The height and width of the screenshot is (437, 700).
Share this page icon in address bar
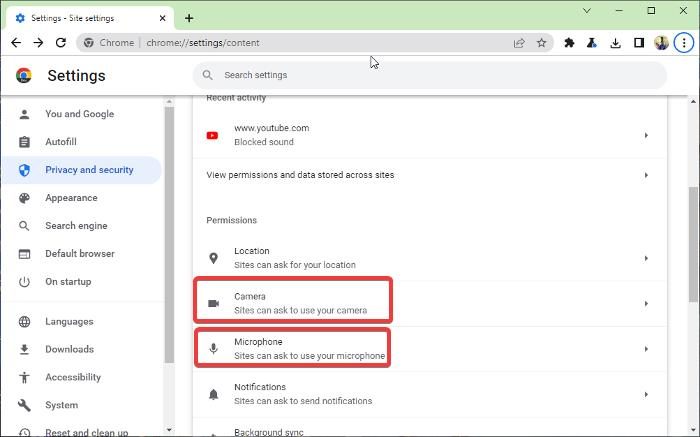tap(519, 43)
